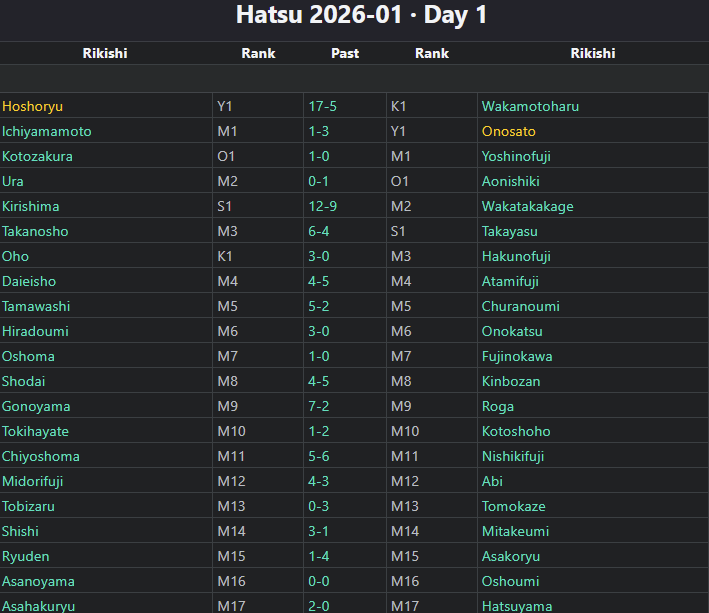Open Wakamotoharu's rikishi page
709x613 pixels.
click(x=530, y=106)
